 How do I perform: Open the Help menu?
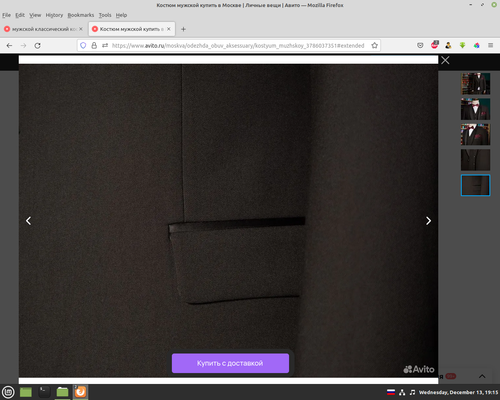click(121, 15)
